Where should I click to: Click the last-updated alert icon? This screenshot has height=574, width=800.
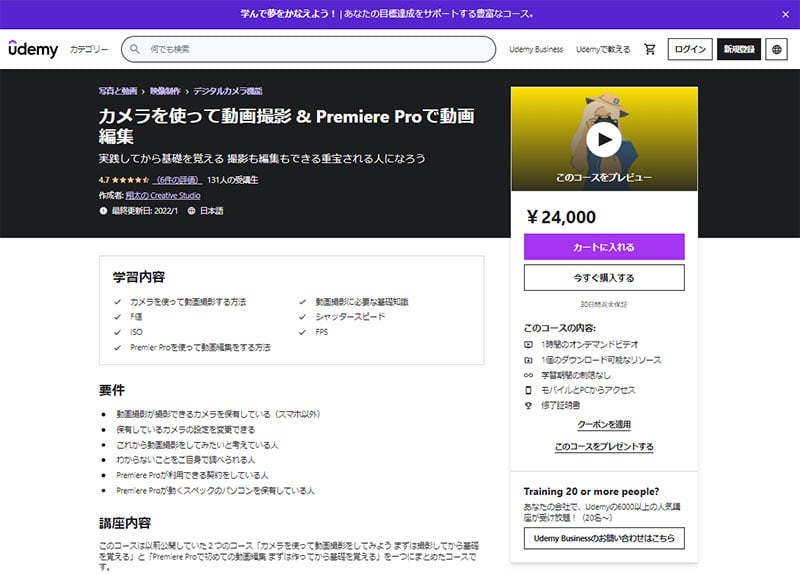point(103,211)
